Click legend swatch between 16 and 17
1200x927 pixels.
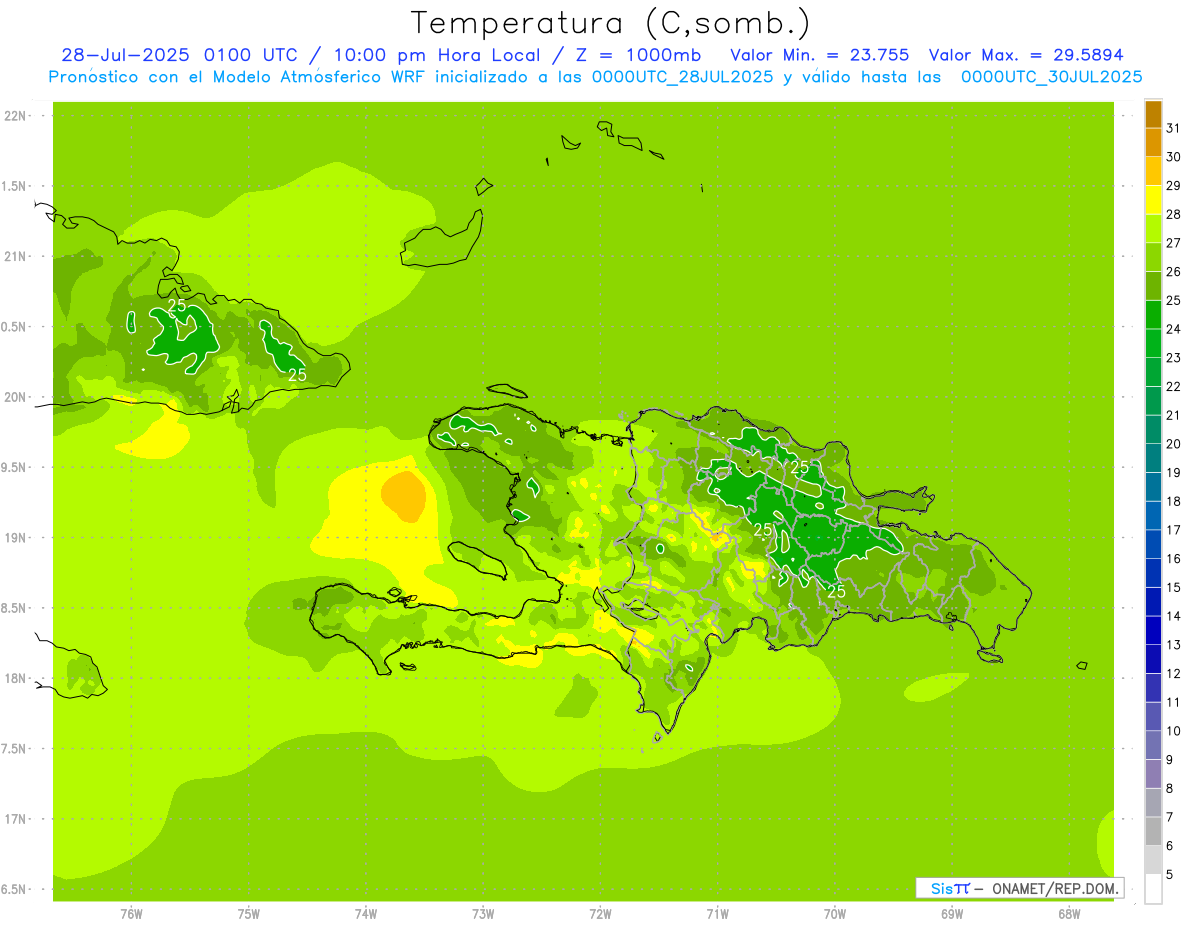(1153, 544)
